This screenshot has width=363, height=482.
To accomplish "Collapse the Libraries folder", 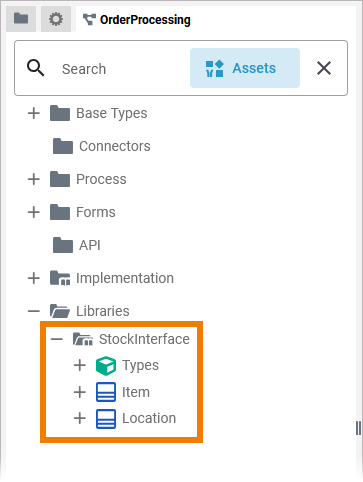I will click(34, 311).
